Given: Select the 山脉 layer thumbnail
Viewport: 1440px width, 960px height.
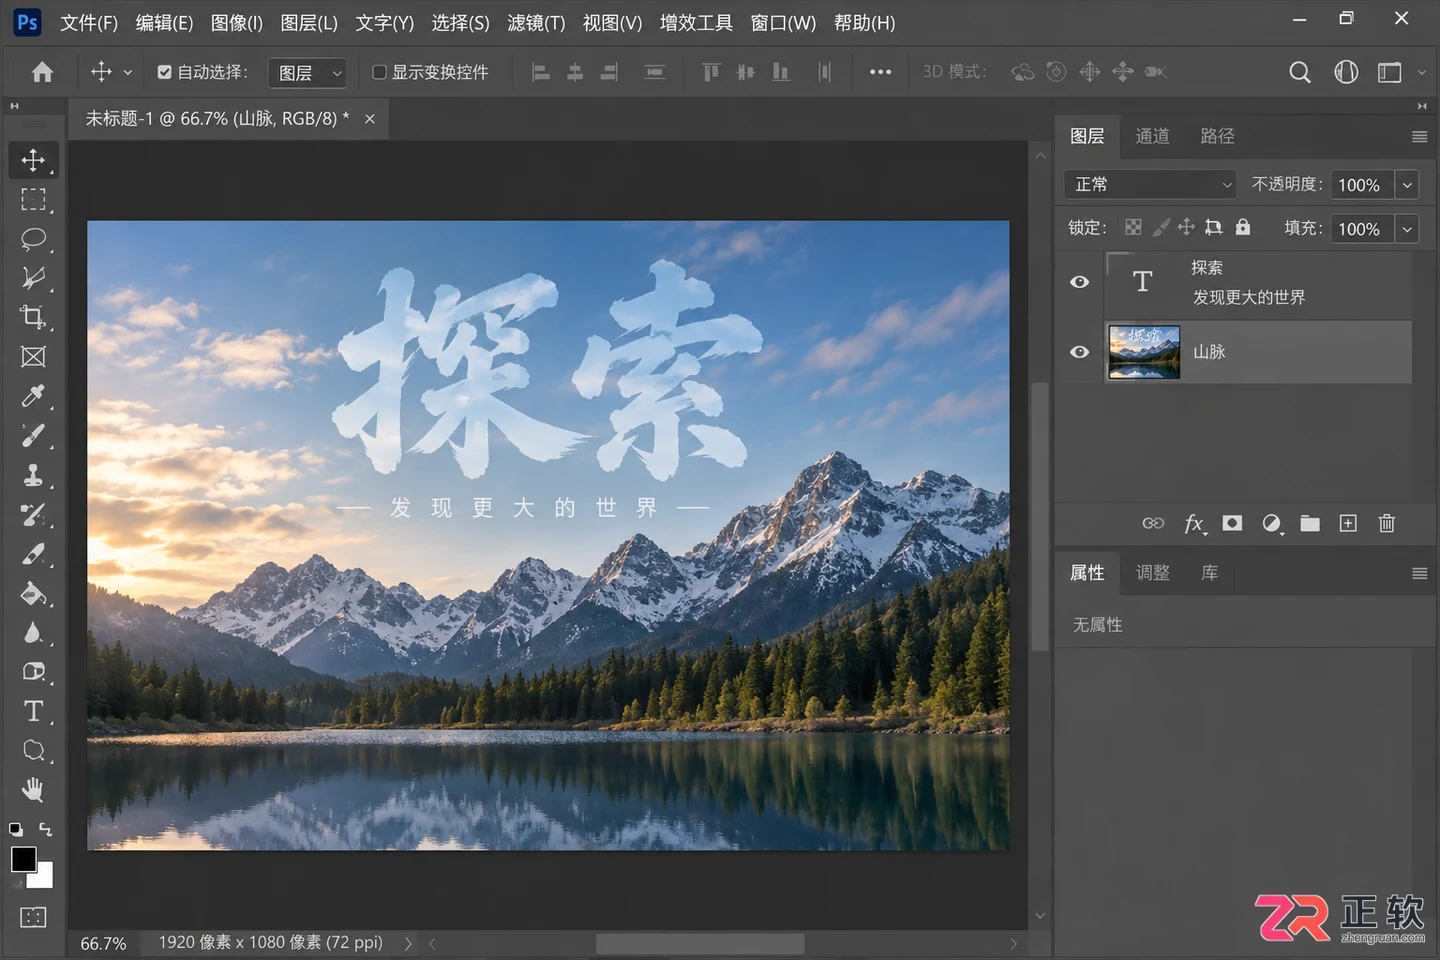Looking at the screenshot, I should [1144, 352].
